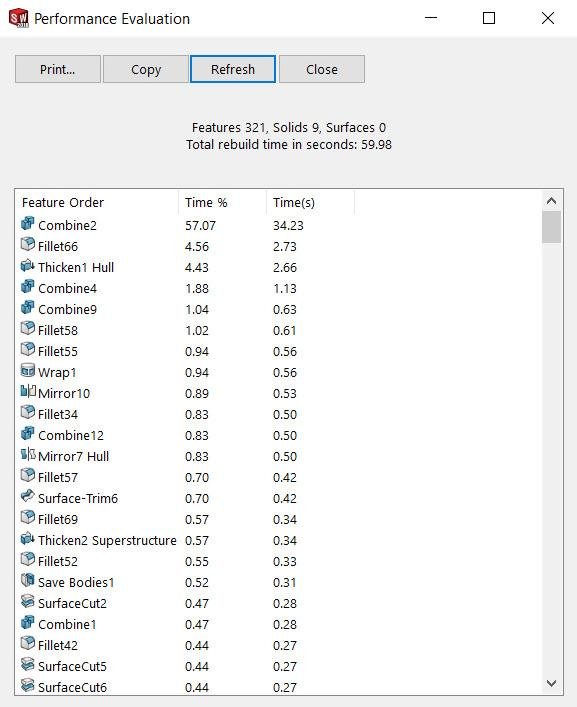
Task: Click the Mirror10 feature icon
Action: point(28,391)
